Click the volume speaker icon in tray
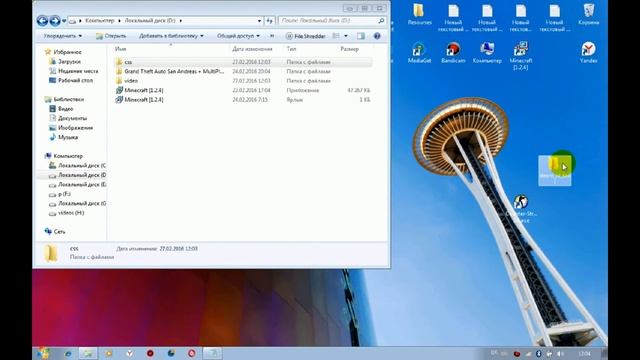This screenshot has width=640, height=360. click(560, 353)
